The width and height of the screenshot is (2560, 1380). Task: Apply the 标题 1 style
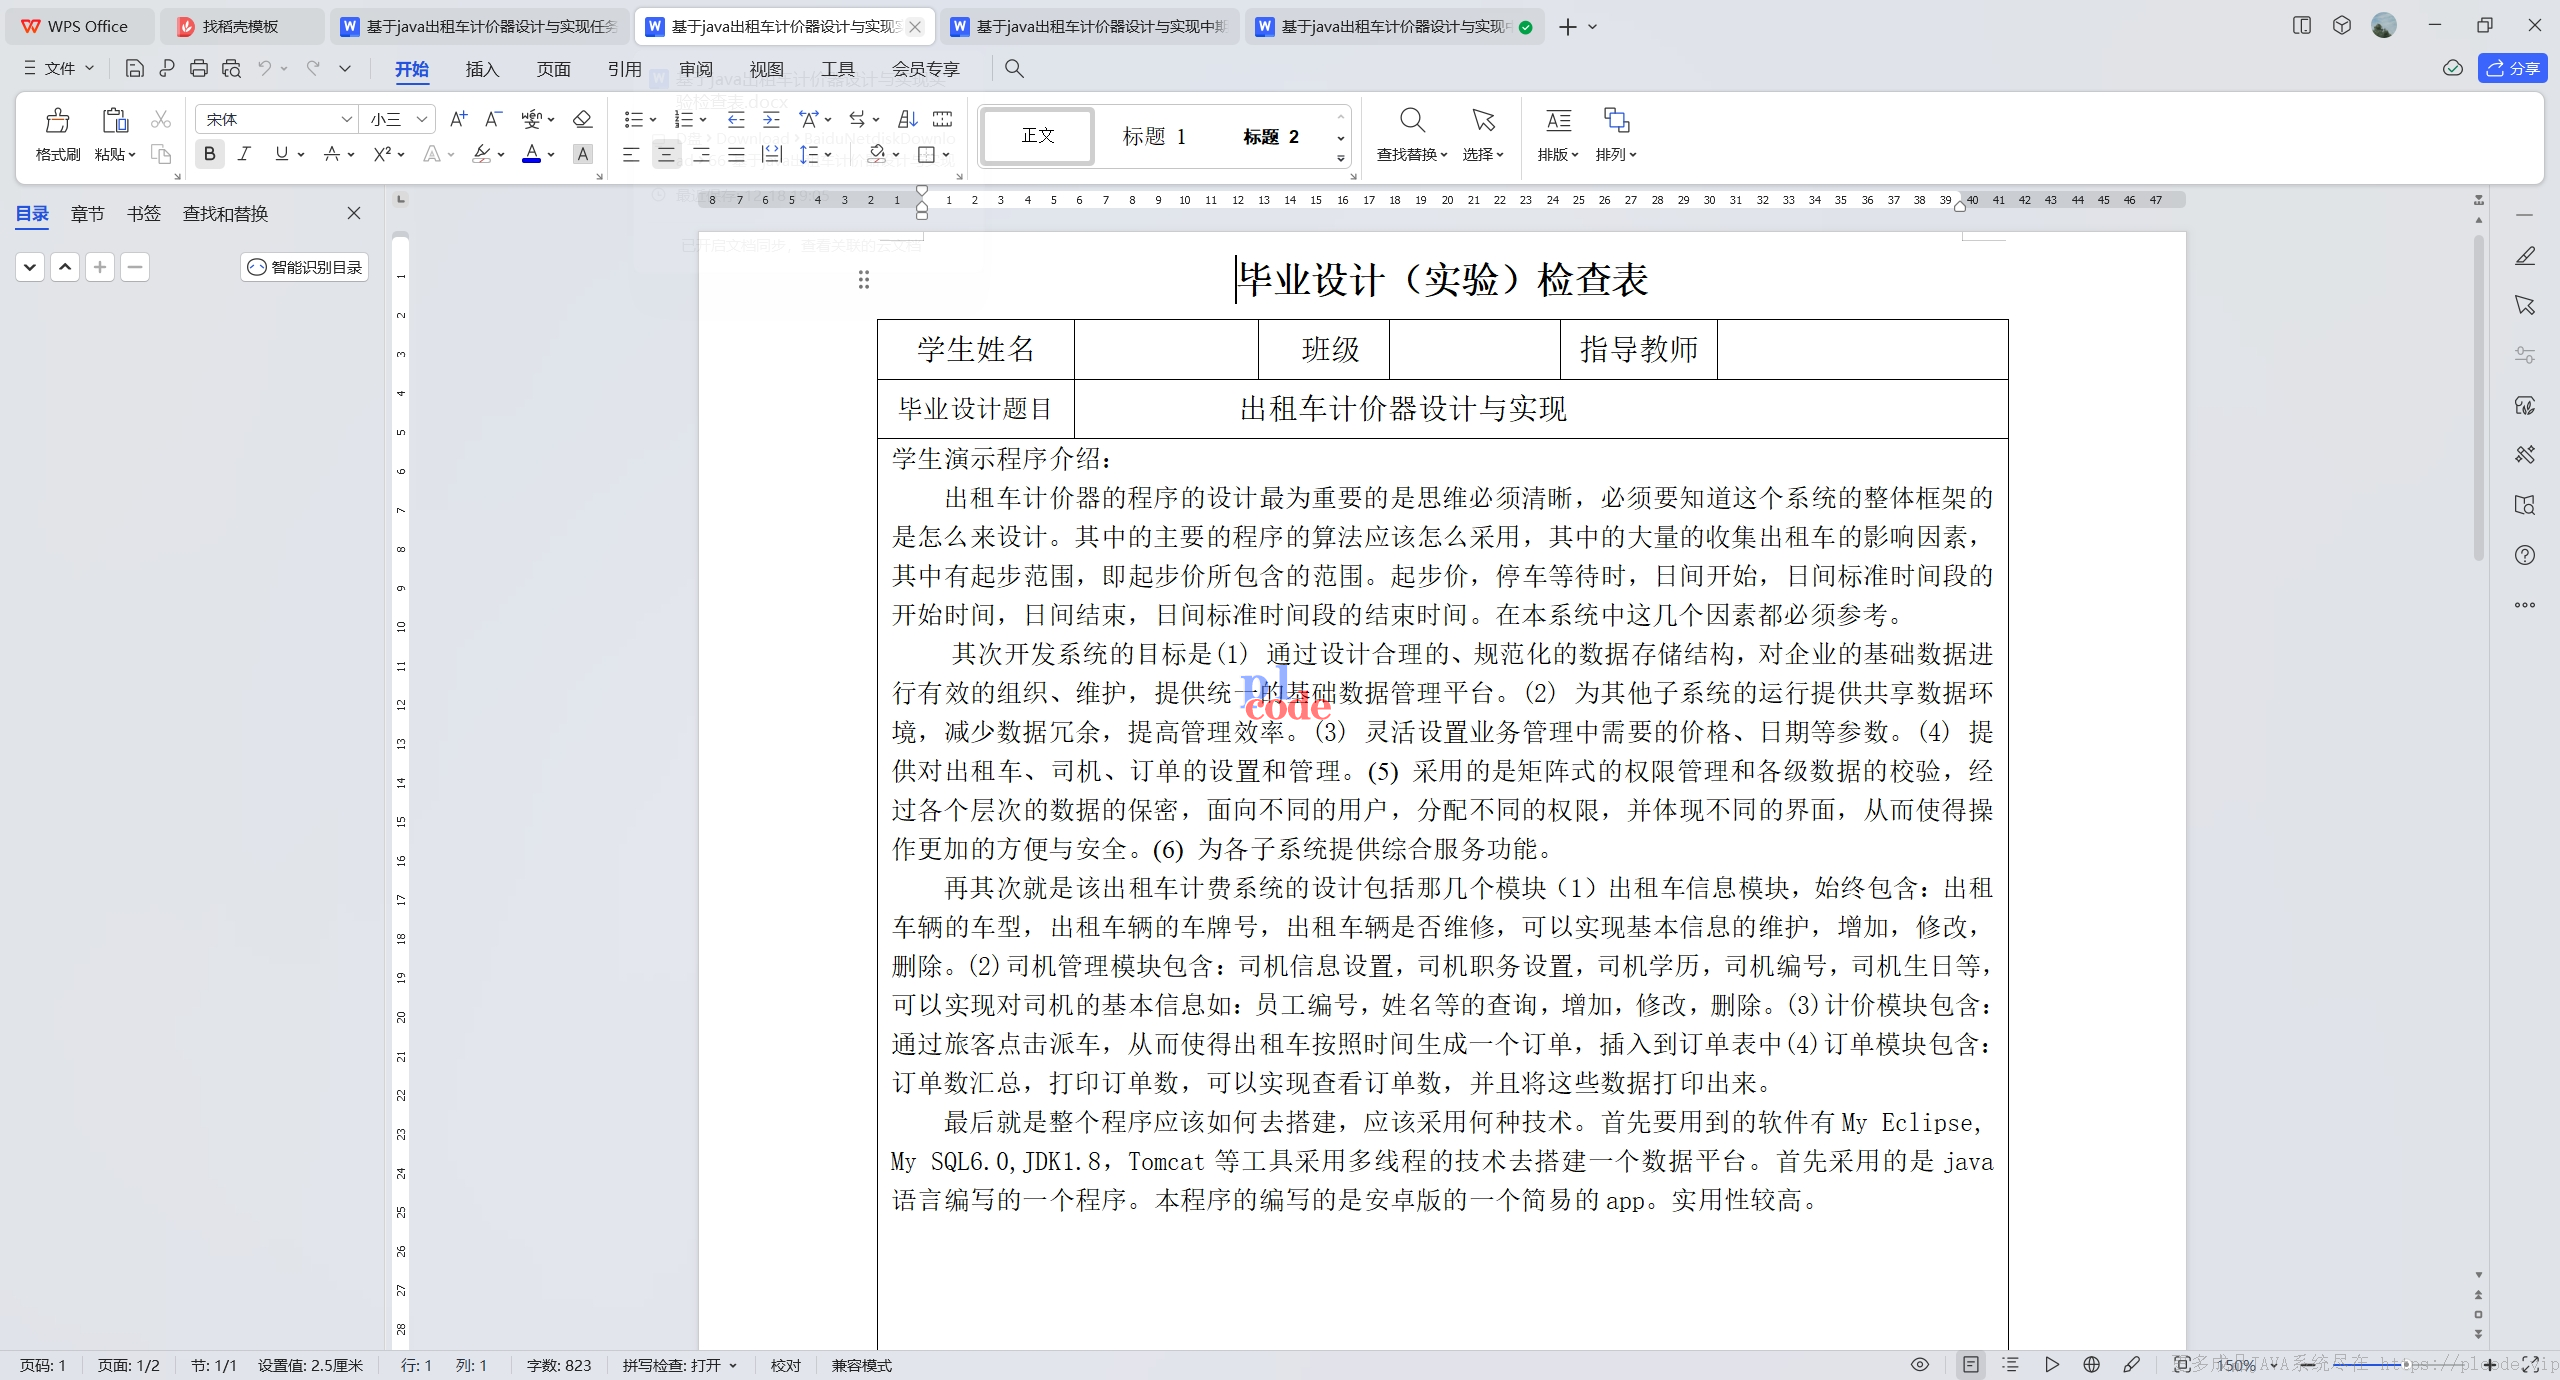[x=1154, y=136]
